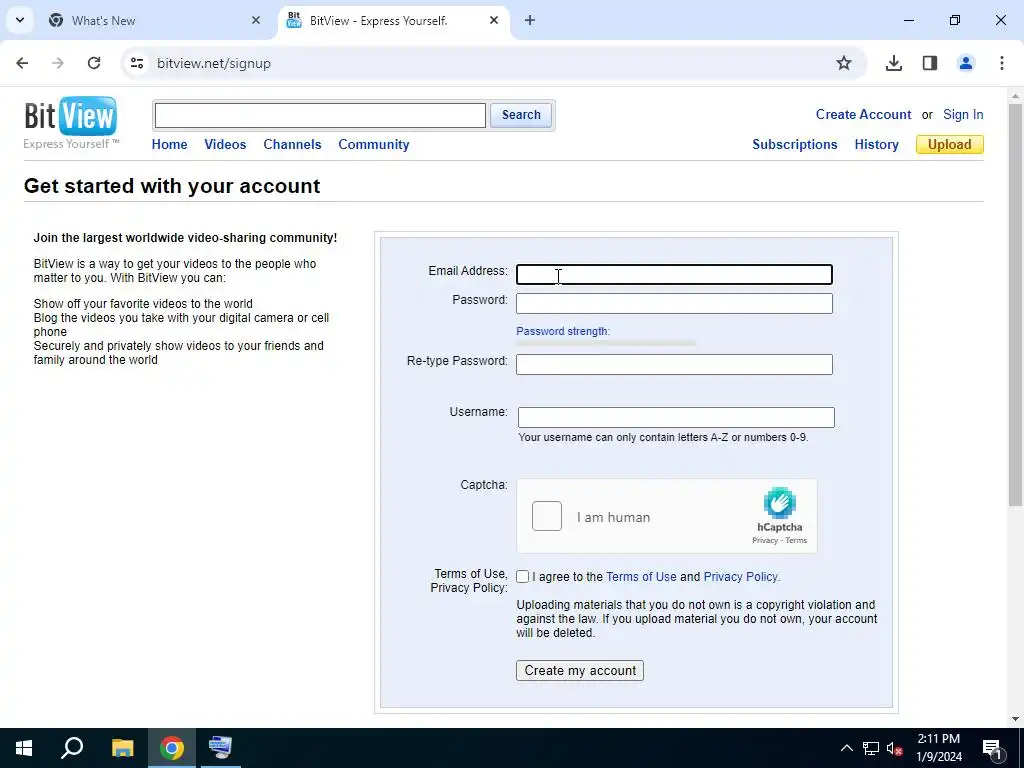Click the browser forward arrow
The height and width of the screenshot is (768, 1024).
[x=58, y=63]
